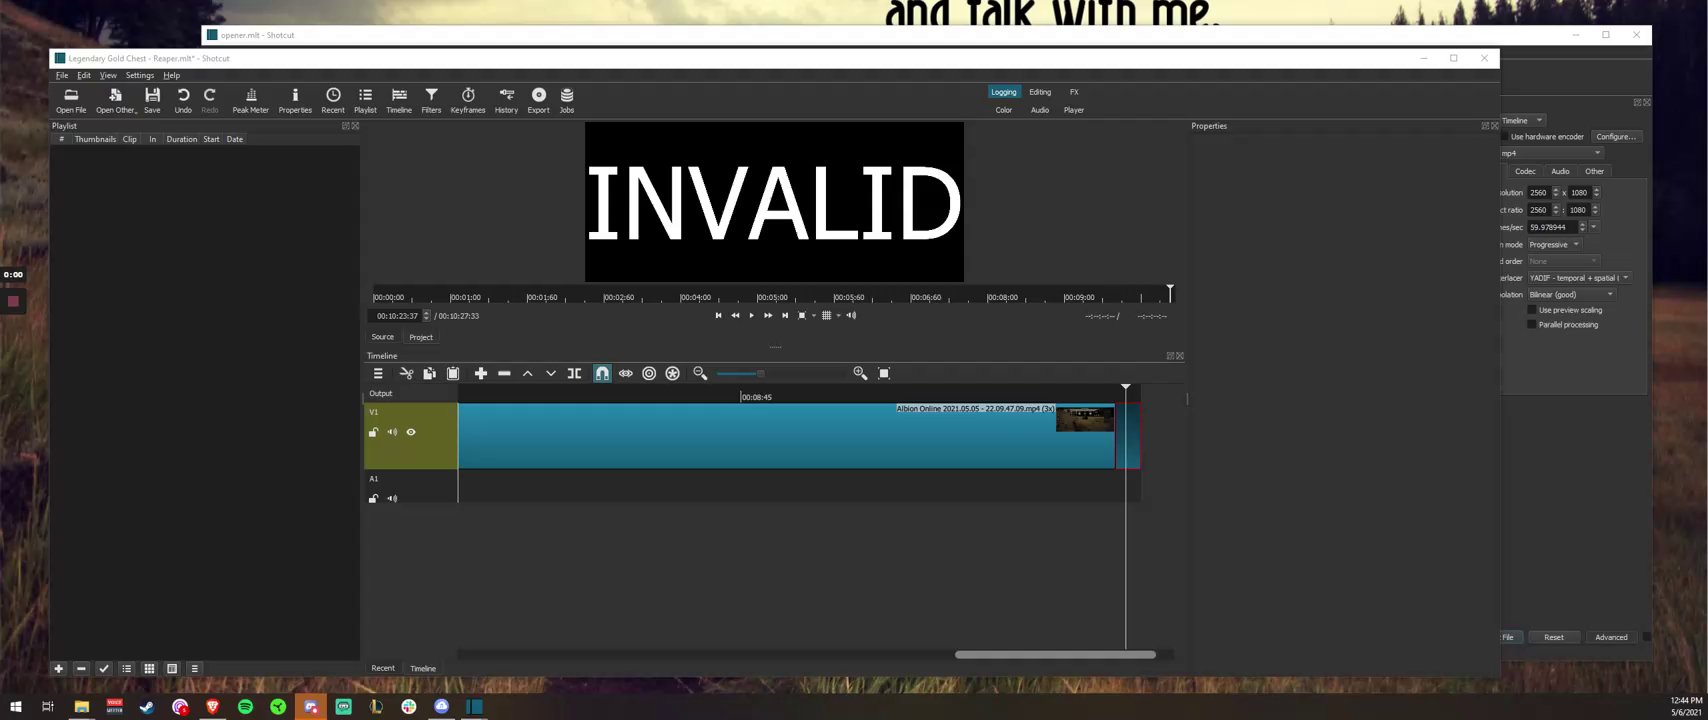Switch to the Audio tab in Export panel

pos(1560,171)
